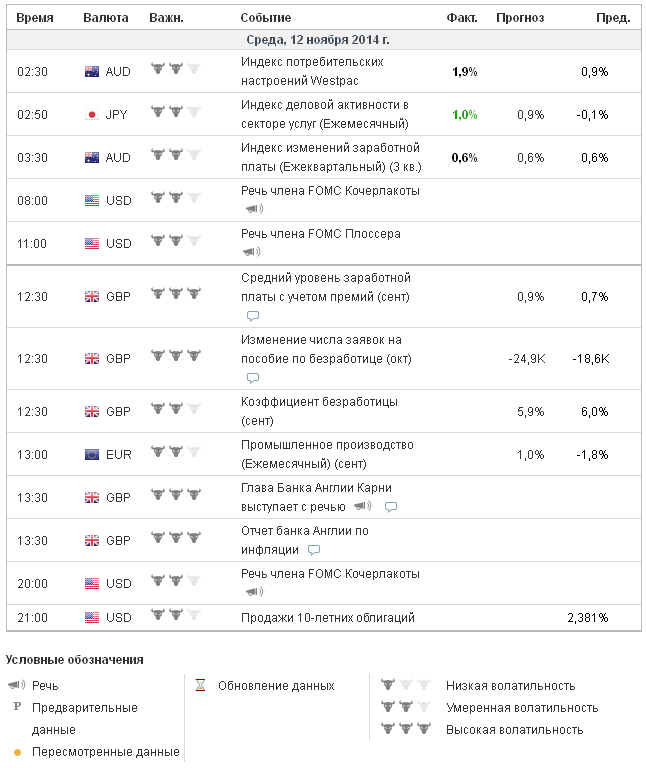Click the speech megaphone beside Карни выступает с речью
646x768 pixels.
point(363,507)
